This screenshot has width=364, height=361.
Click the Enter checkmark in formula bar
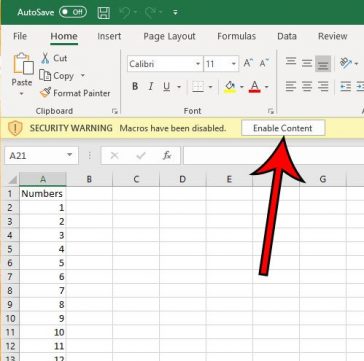141,156
